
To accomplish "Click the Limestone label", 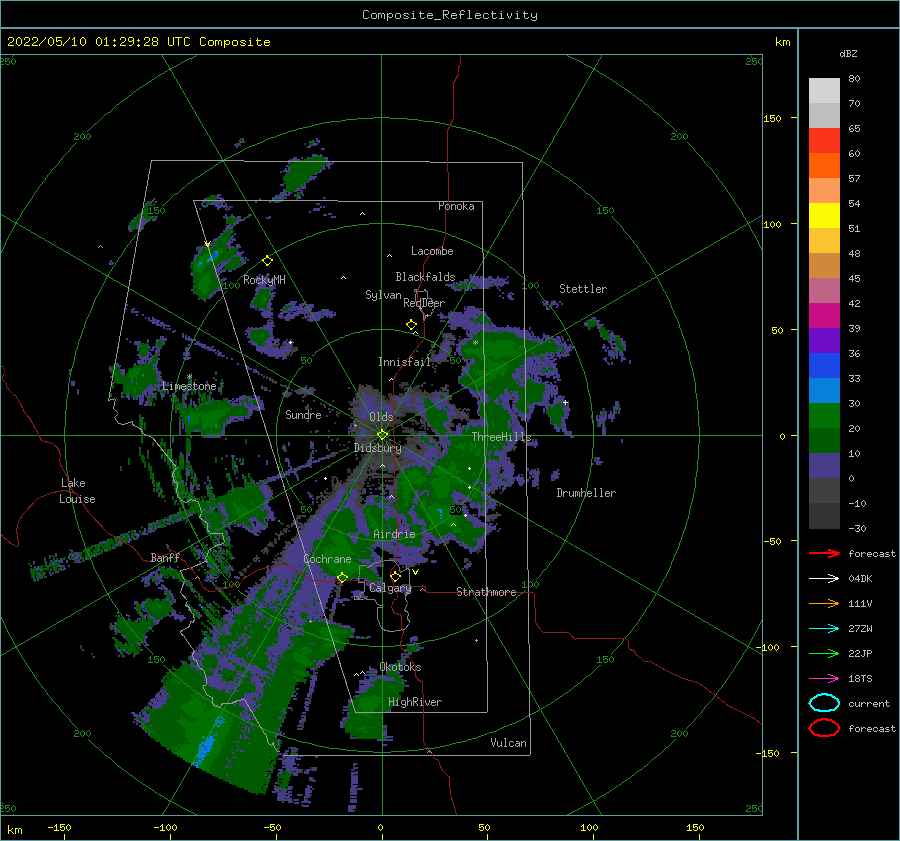I will pyautogui.click(x=189, y=386).
